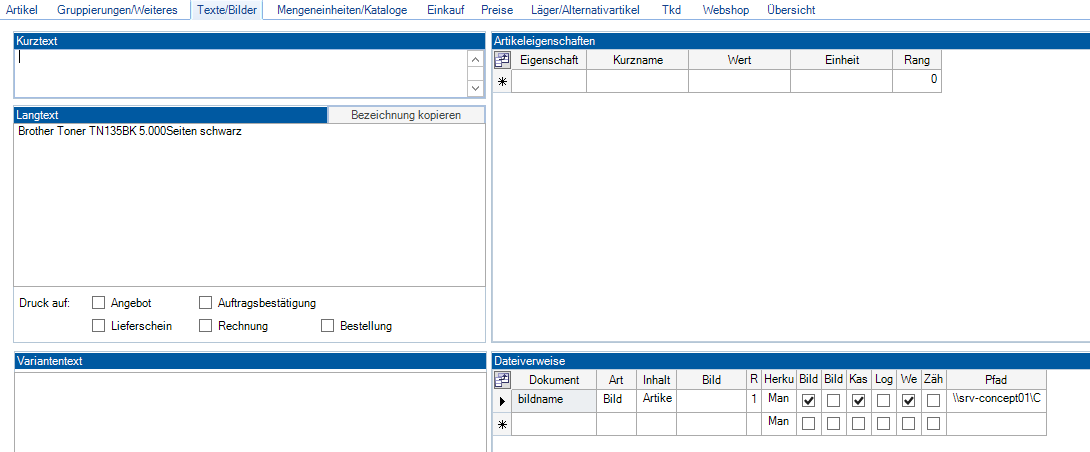The width and height of the screenshot is (1090, 452).
Task: Select the bildname row via its arrow marker
Action: tap(502, 400)
